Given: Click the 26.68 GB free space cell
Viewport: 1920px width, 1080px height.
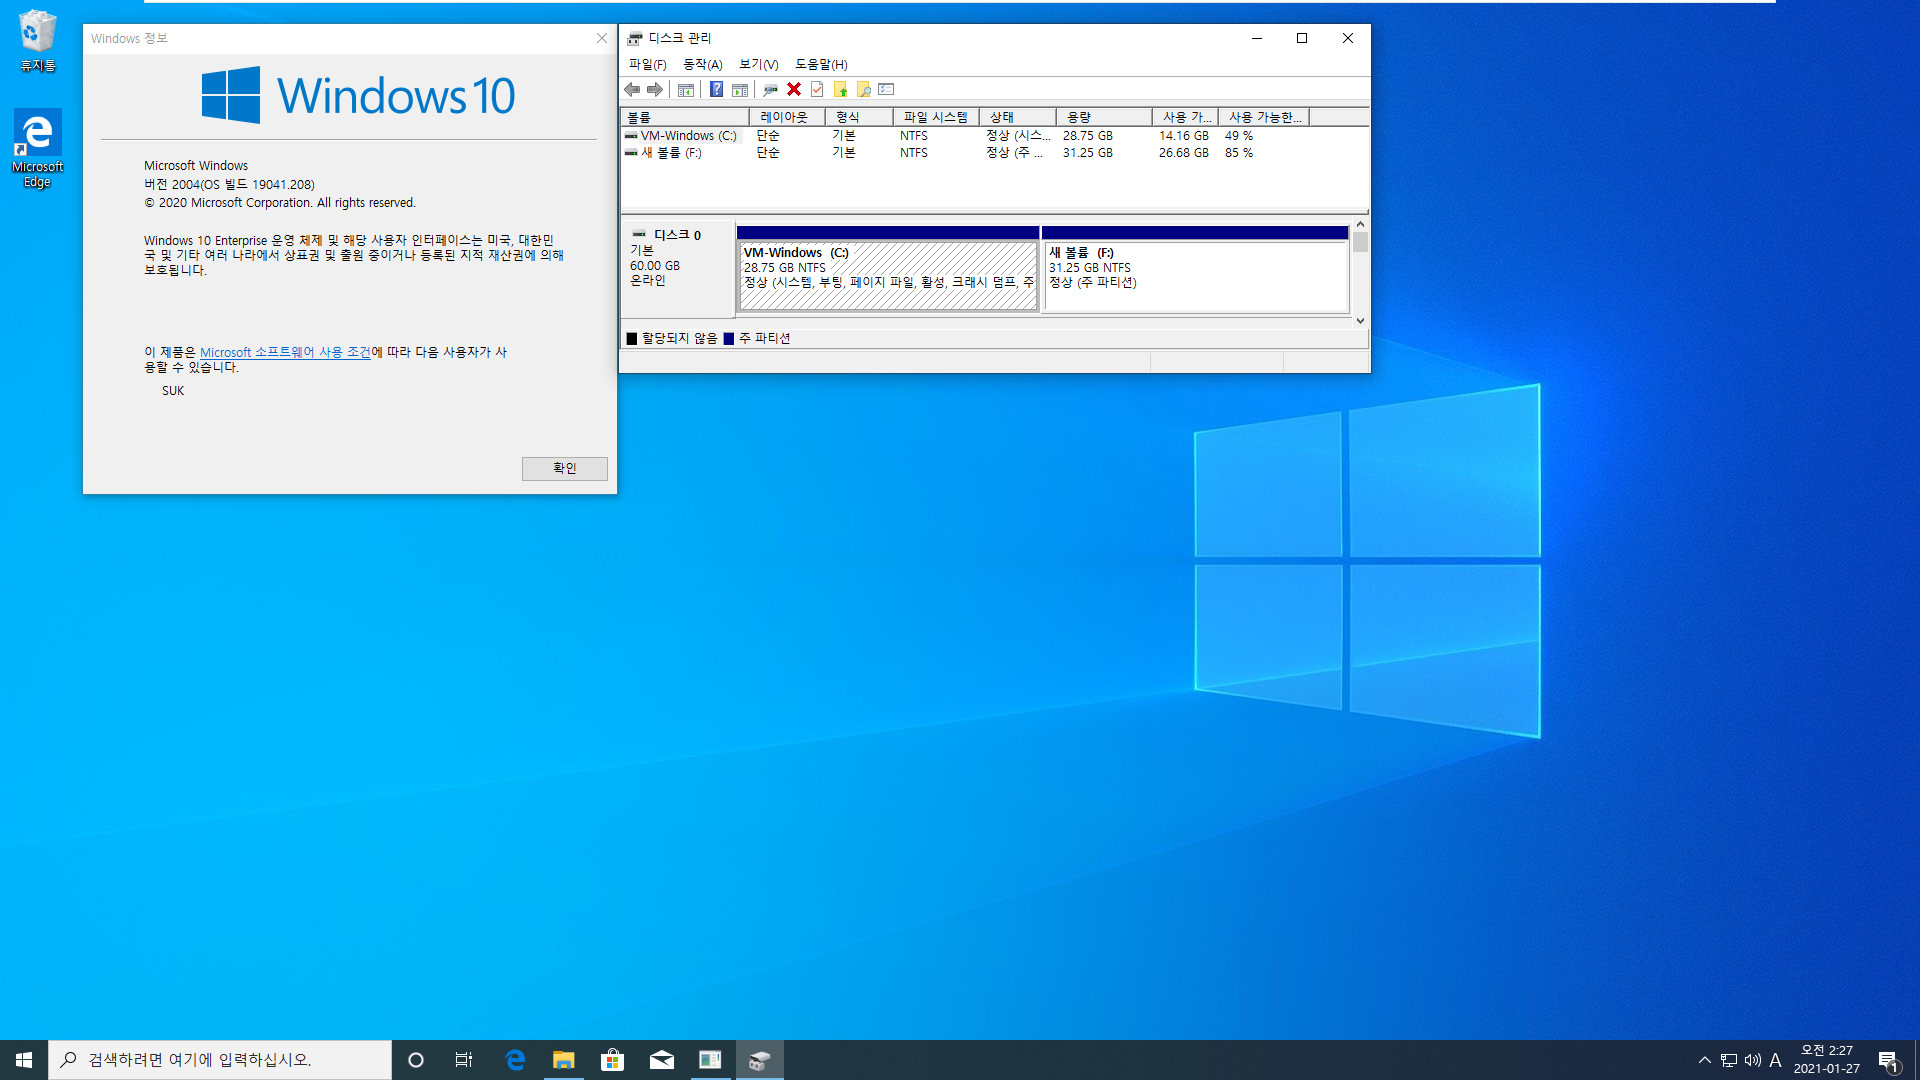Looking at the screenshot, I should (1183, 153).
